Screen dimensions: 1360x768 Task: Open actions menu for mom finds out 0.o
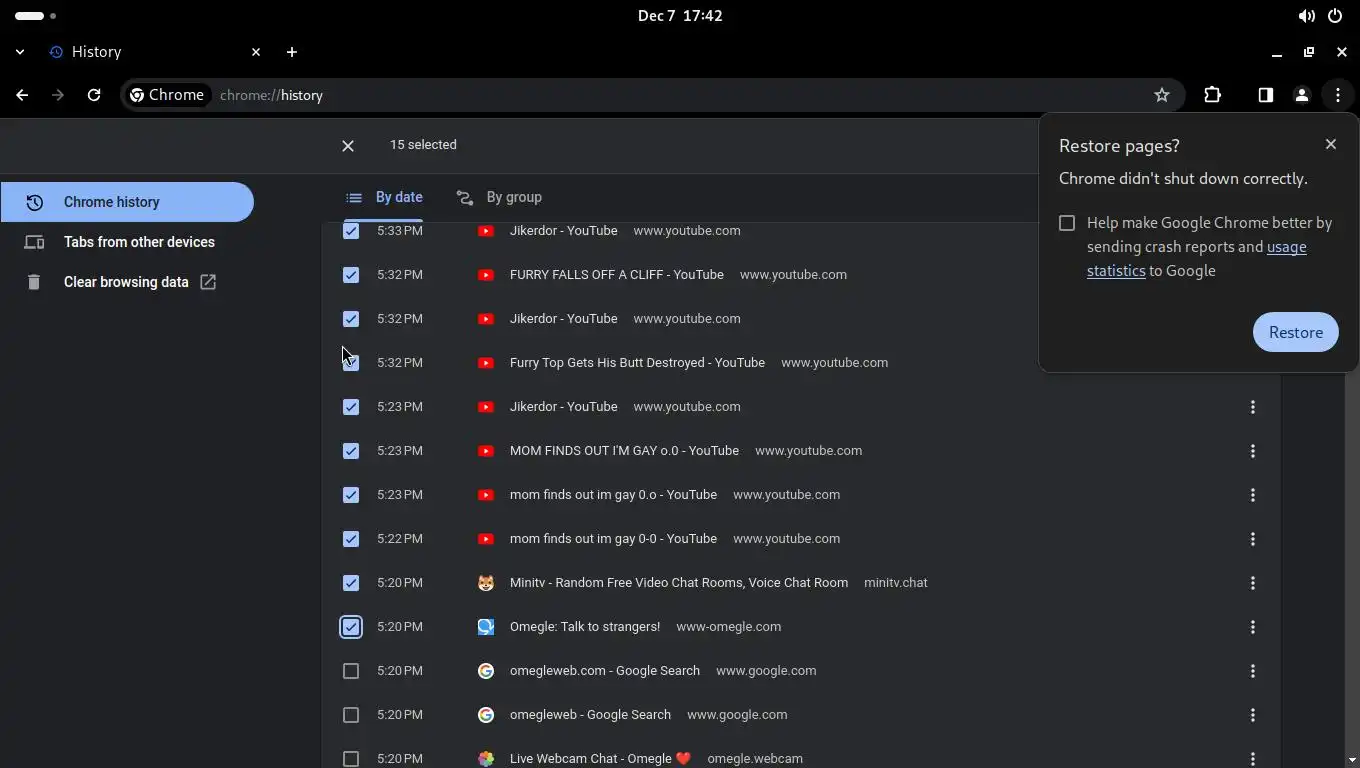pos(1253,495)
